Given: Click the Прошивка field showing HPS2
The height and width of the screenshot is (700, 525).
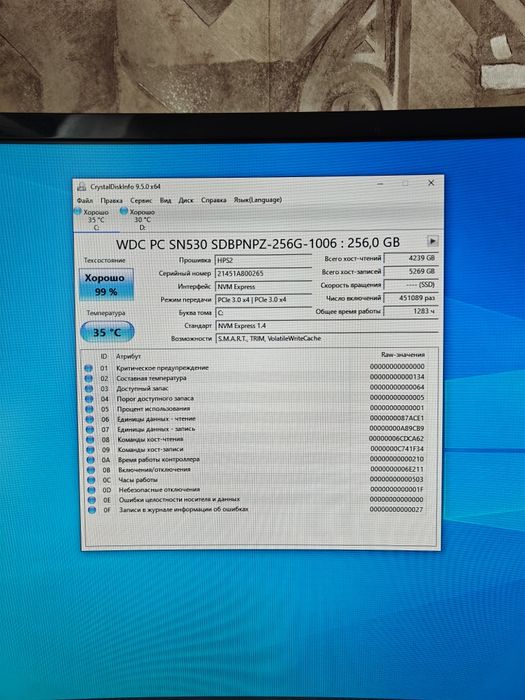Looking at the screenshot, I should click(x=263, y=260).
